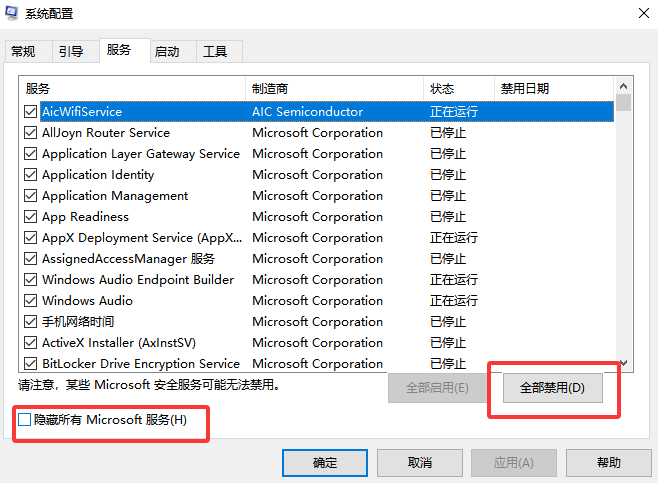Click the services list scrollbar thumb
This screenshot has height=483, width=658.
pyautogui.click(x=624, y=102)
